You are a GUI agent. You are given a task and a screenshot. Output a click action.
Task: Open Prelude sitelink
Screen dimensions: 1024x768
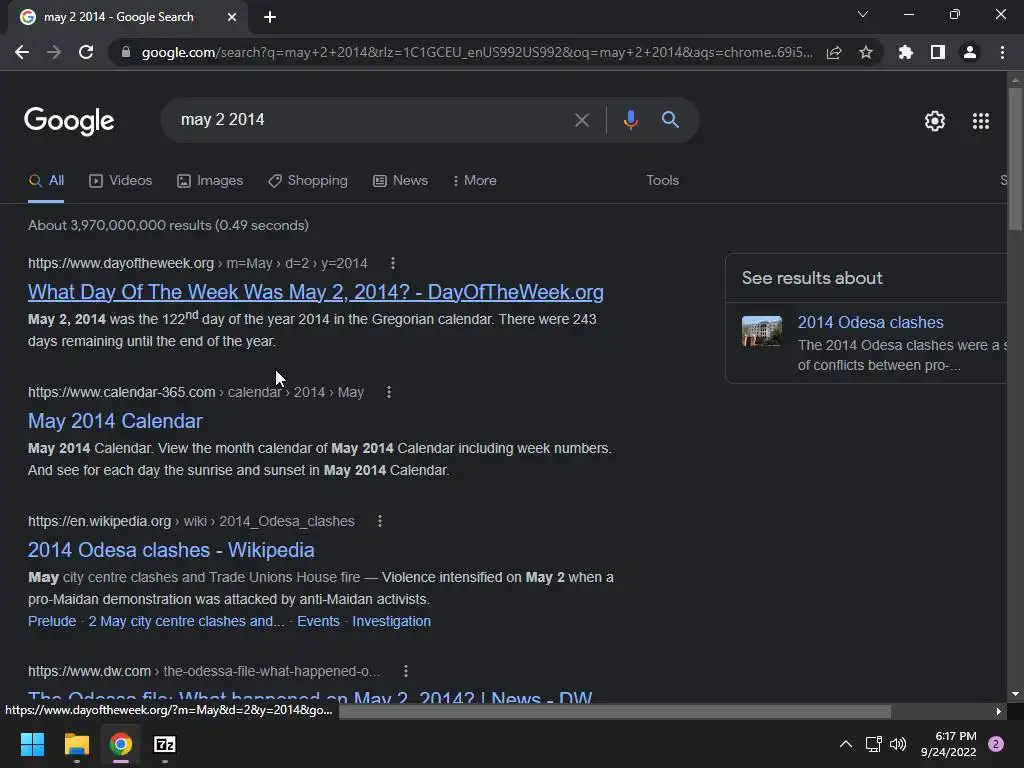52,621
